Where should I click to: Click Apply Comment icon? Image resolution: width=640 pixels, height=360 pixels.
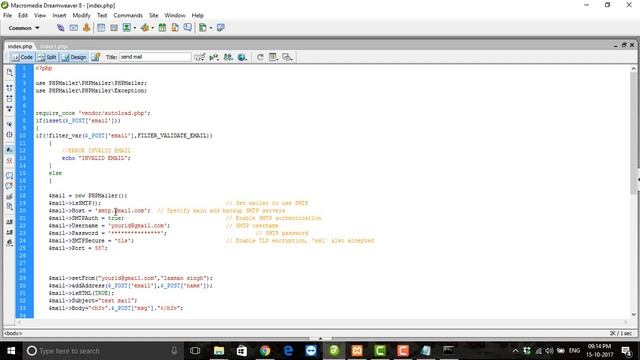tap(9, 176)
